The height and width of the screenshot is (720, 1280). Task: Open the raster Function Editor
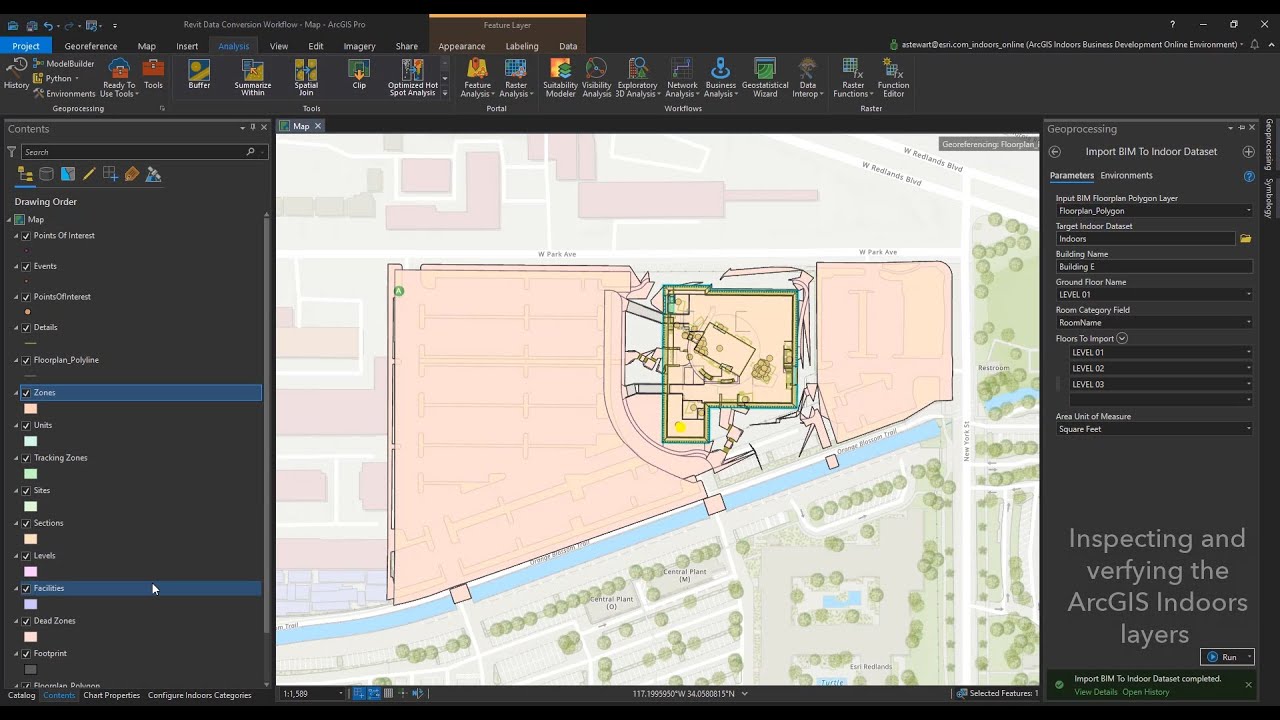pos(893,77)
